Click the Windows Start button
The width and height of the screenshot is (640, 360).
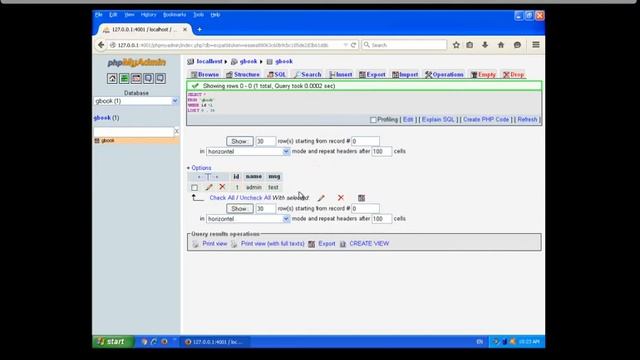pyautogui.click(x=113, y=342)
